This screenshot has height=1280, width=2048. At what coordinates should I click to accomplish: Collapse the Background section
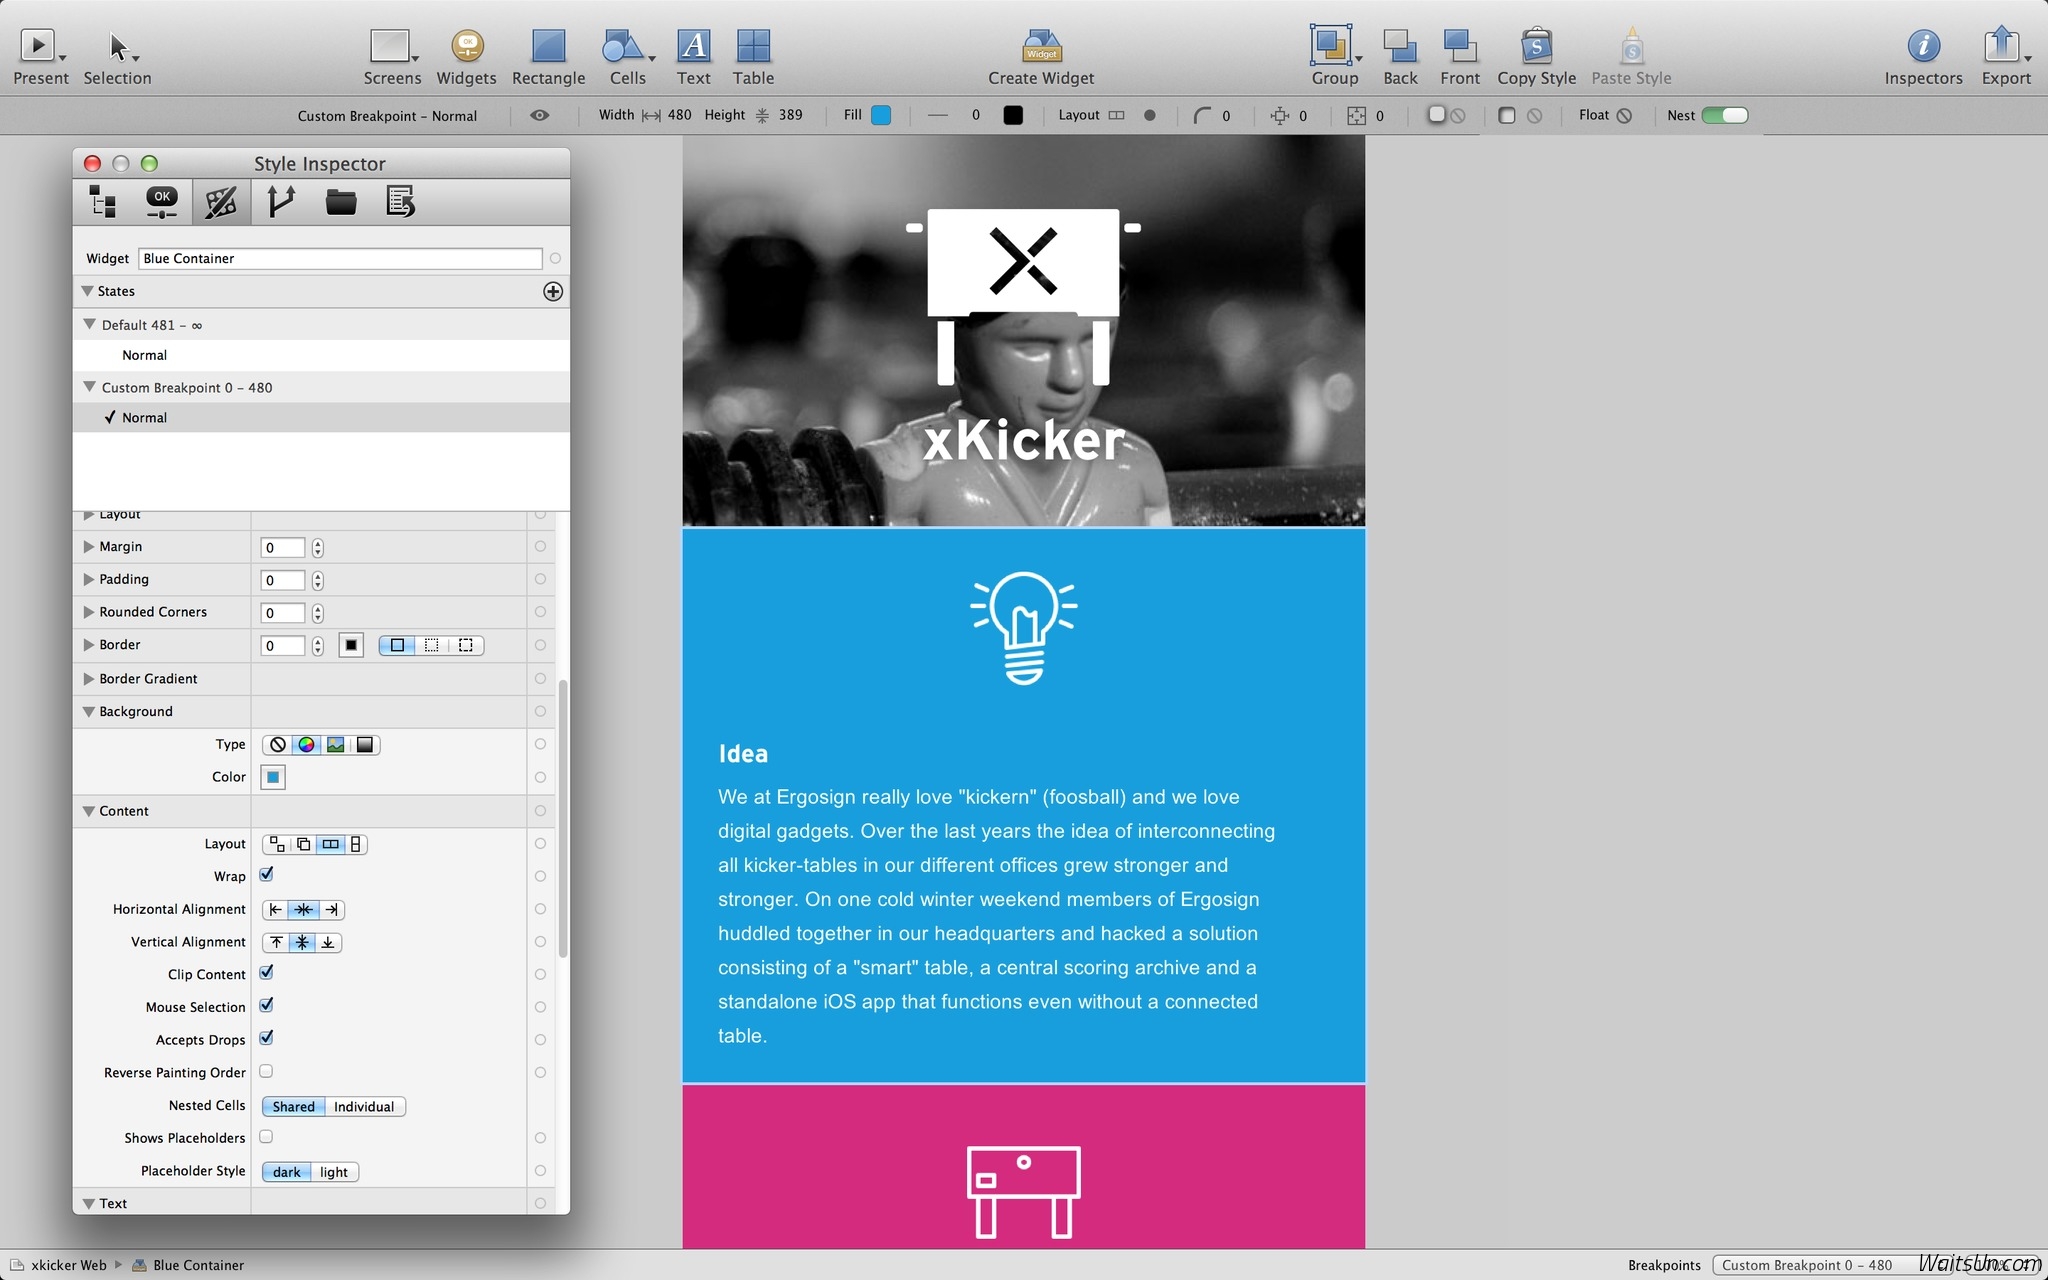[x=89, y=712]
